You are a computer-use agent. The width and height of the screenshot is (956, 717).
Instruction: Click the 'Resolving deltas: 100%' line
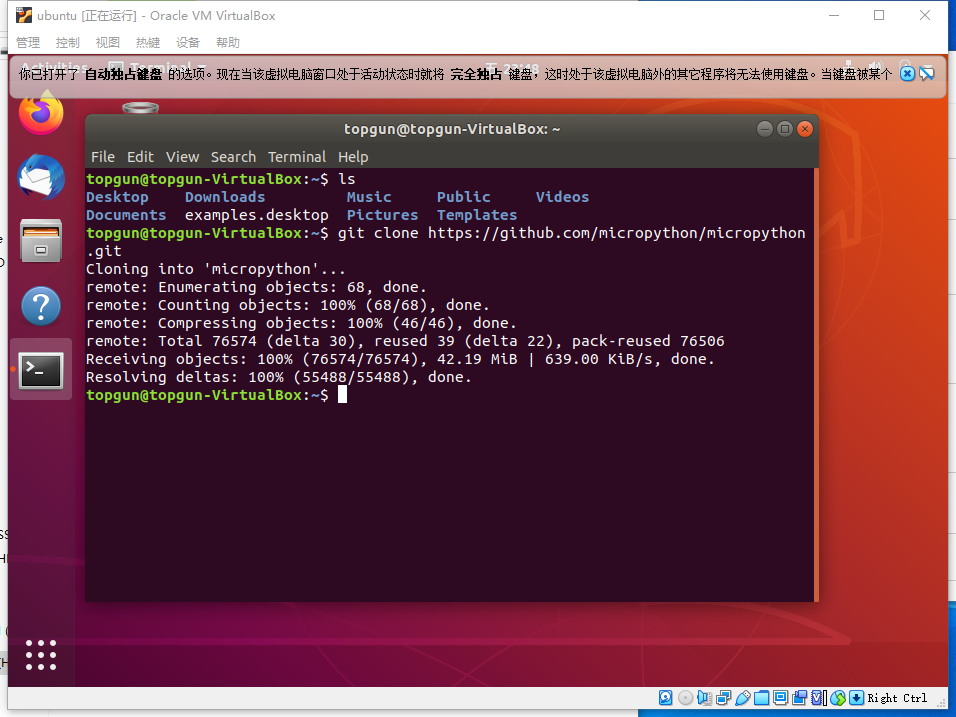coord(279,377)
